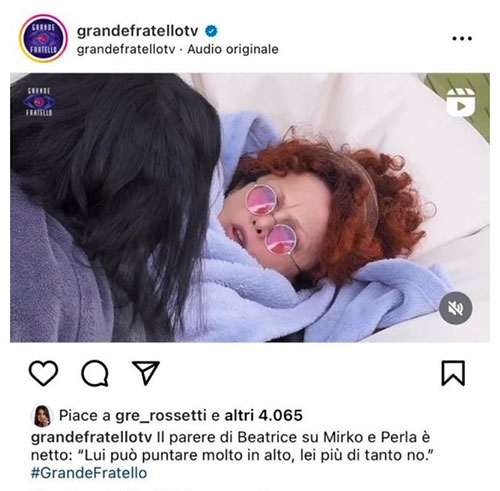Screen dimensions: 500x491
Task: View the altri 4.065 likes list
Action: (263, 415)
